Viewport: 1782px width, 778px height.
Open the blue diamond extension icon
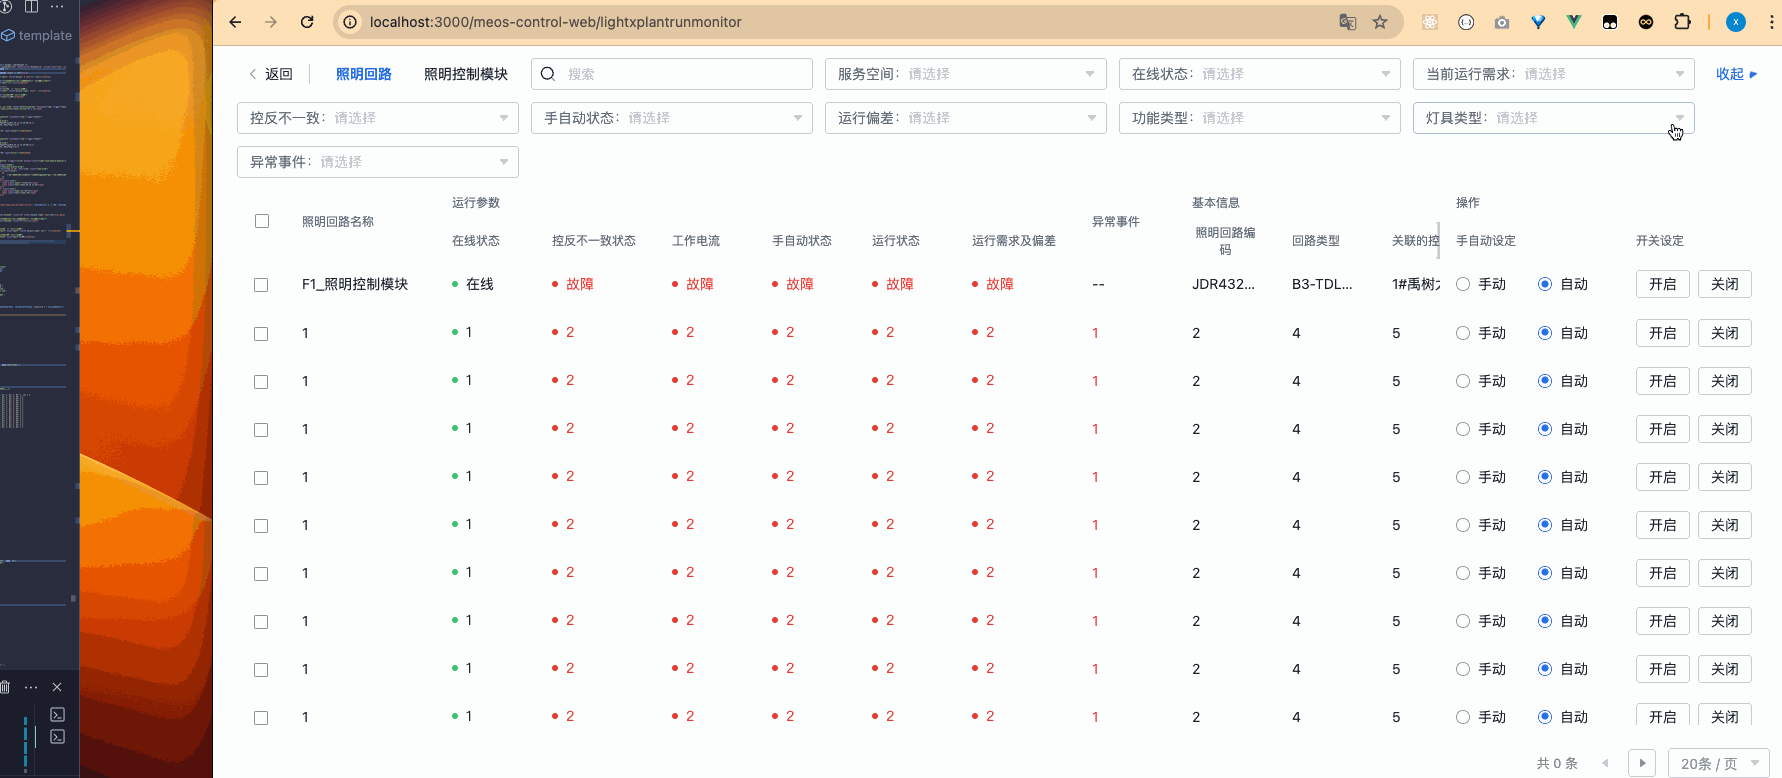(1538, 22)
